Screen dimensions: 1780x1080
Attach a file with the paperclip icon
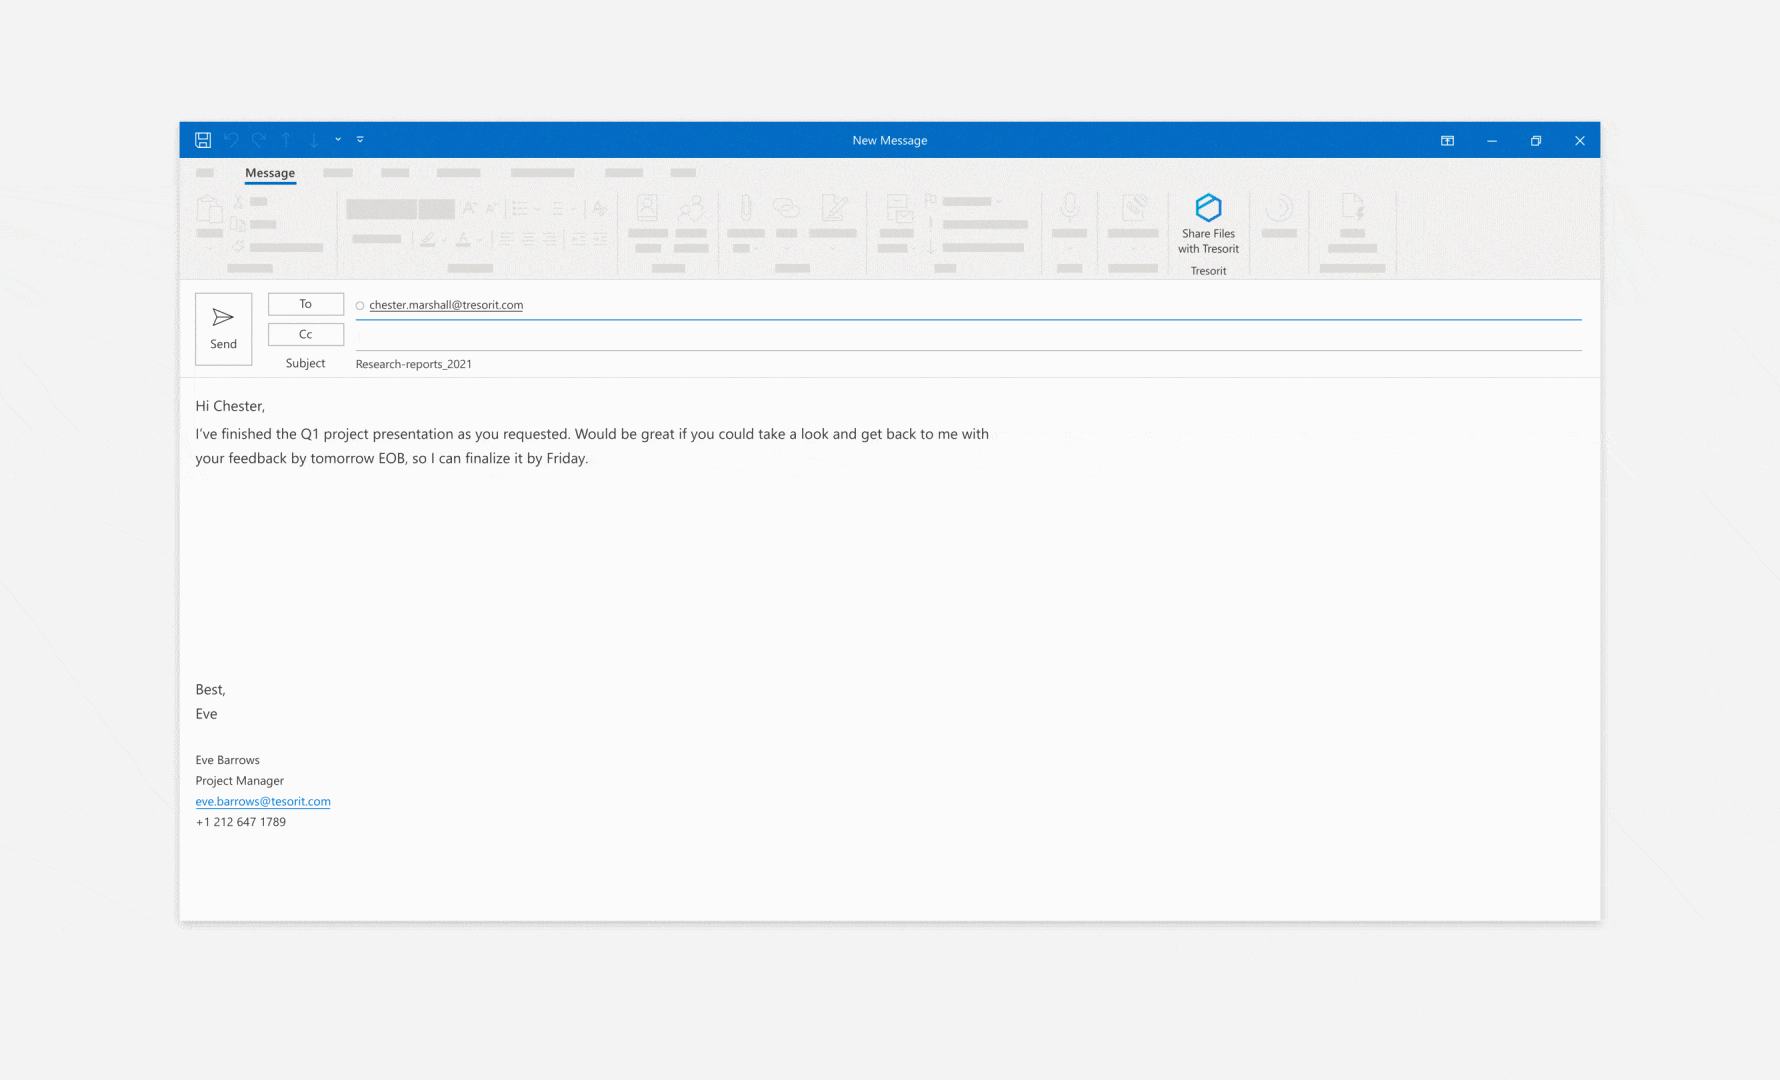tap(745, 208)
